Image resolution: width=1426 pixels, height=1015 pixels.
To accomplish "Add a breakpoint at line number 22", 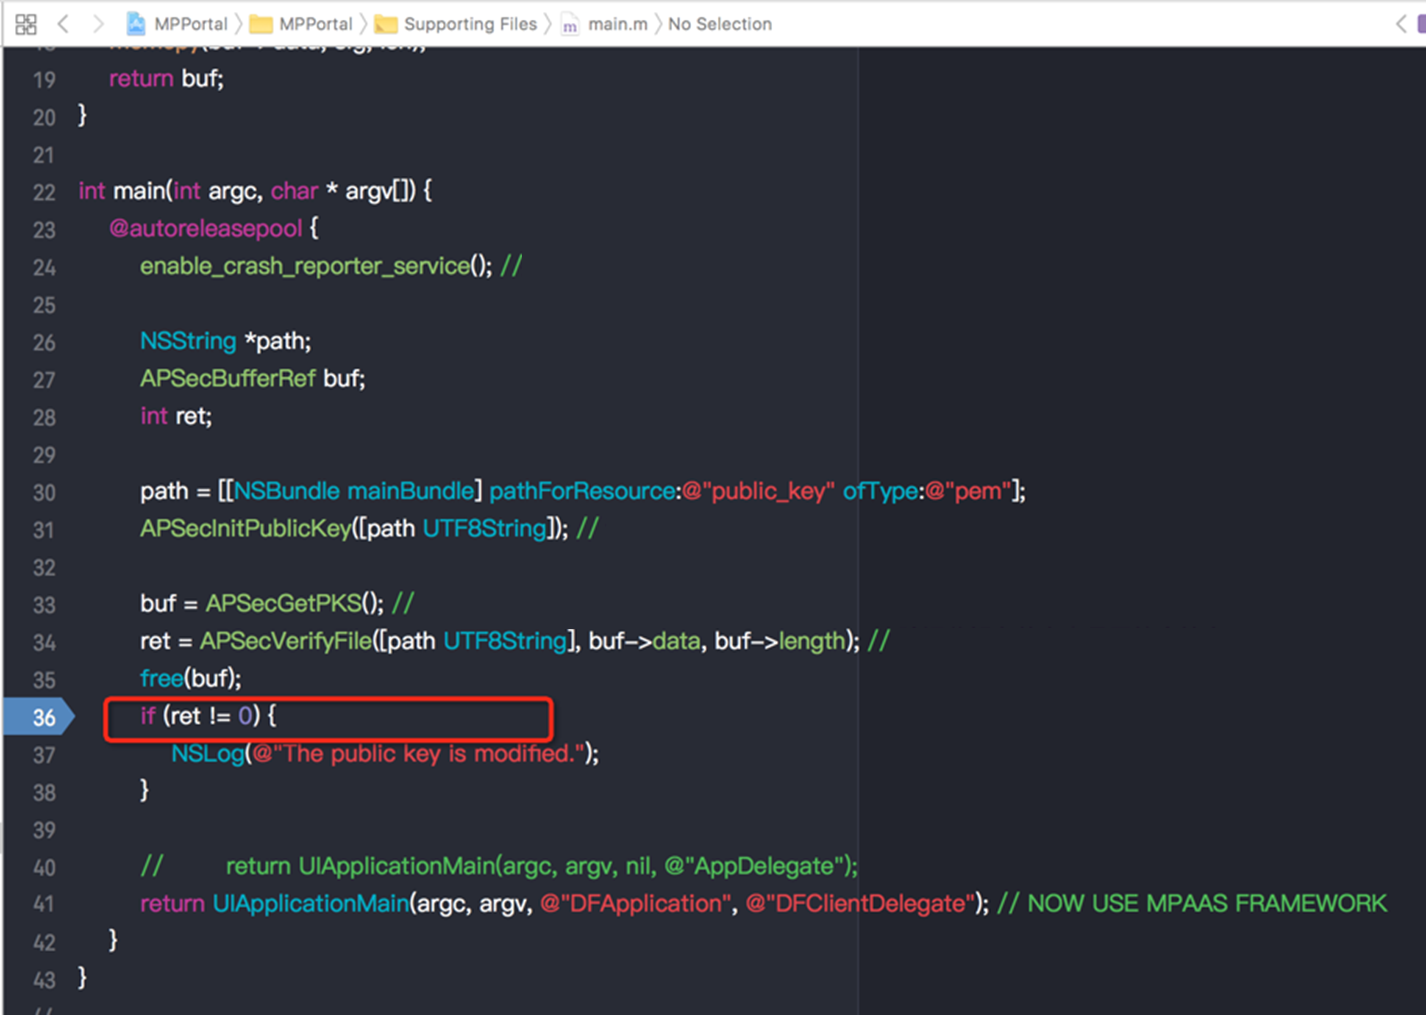I will tap(44, 192).
